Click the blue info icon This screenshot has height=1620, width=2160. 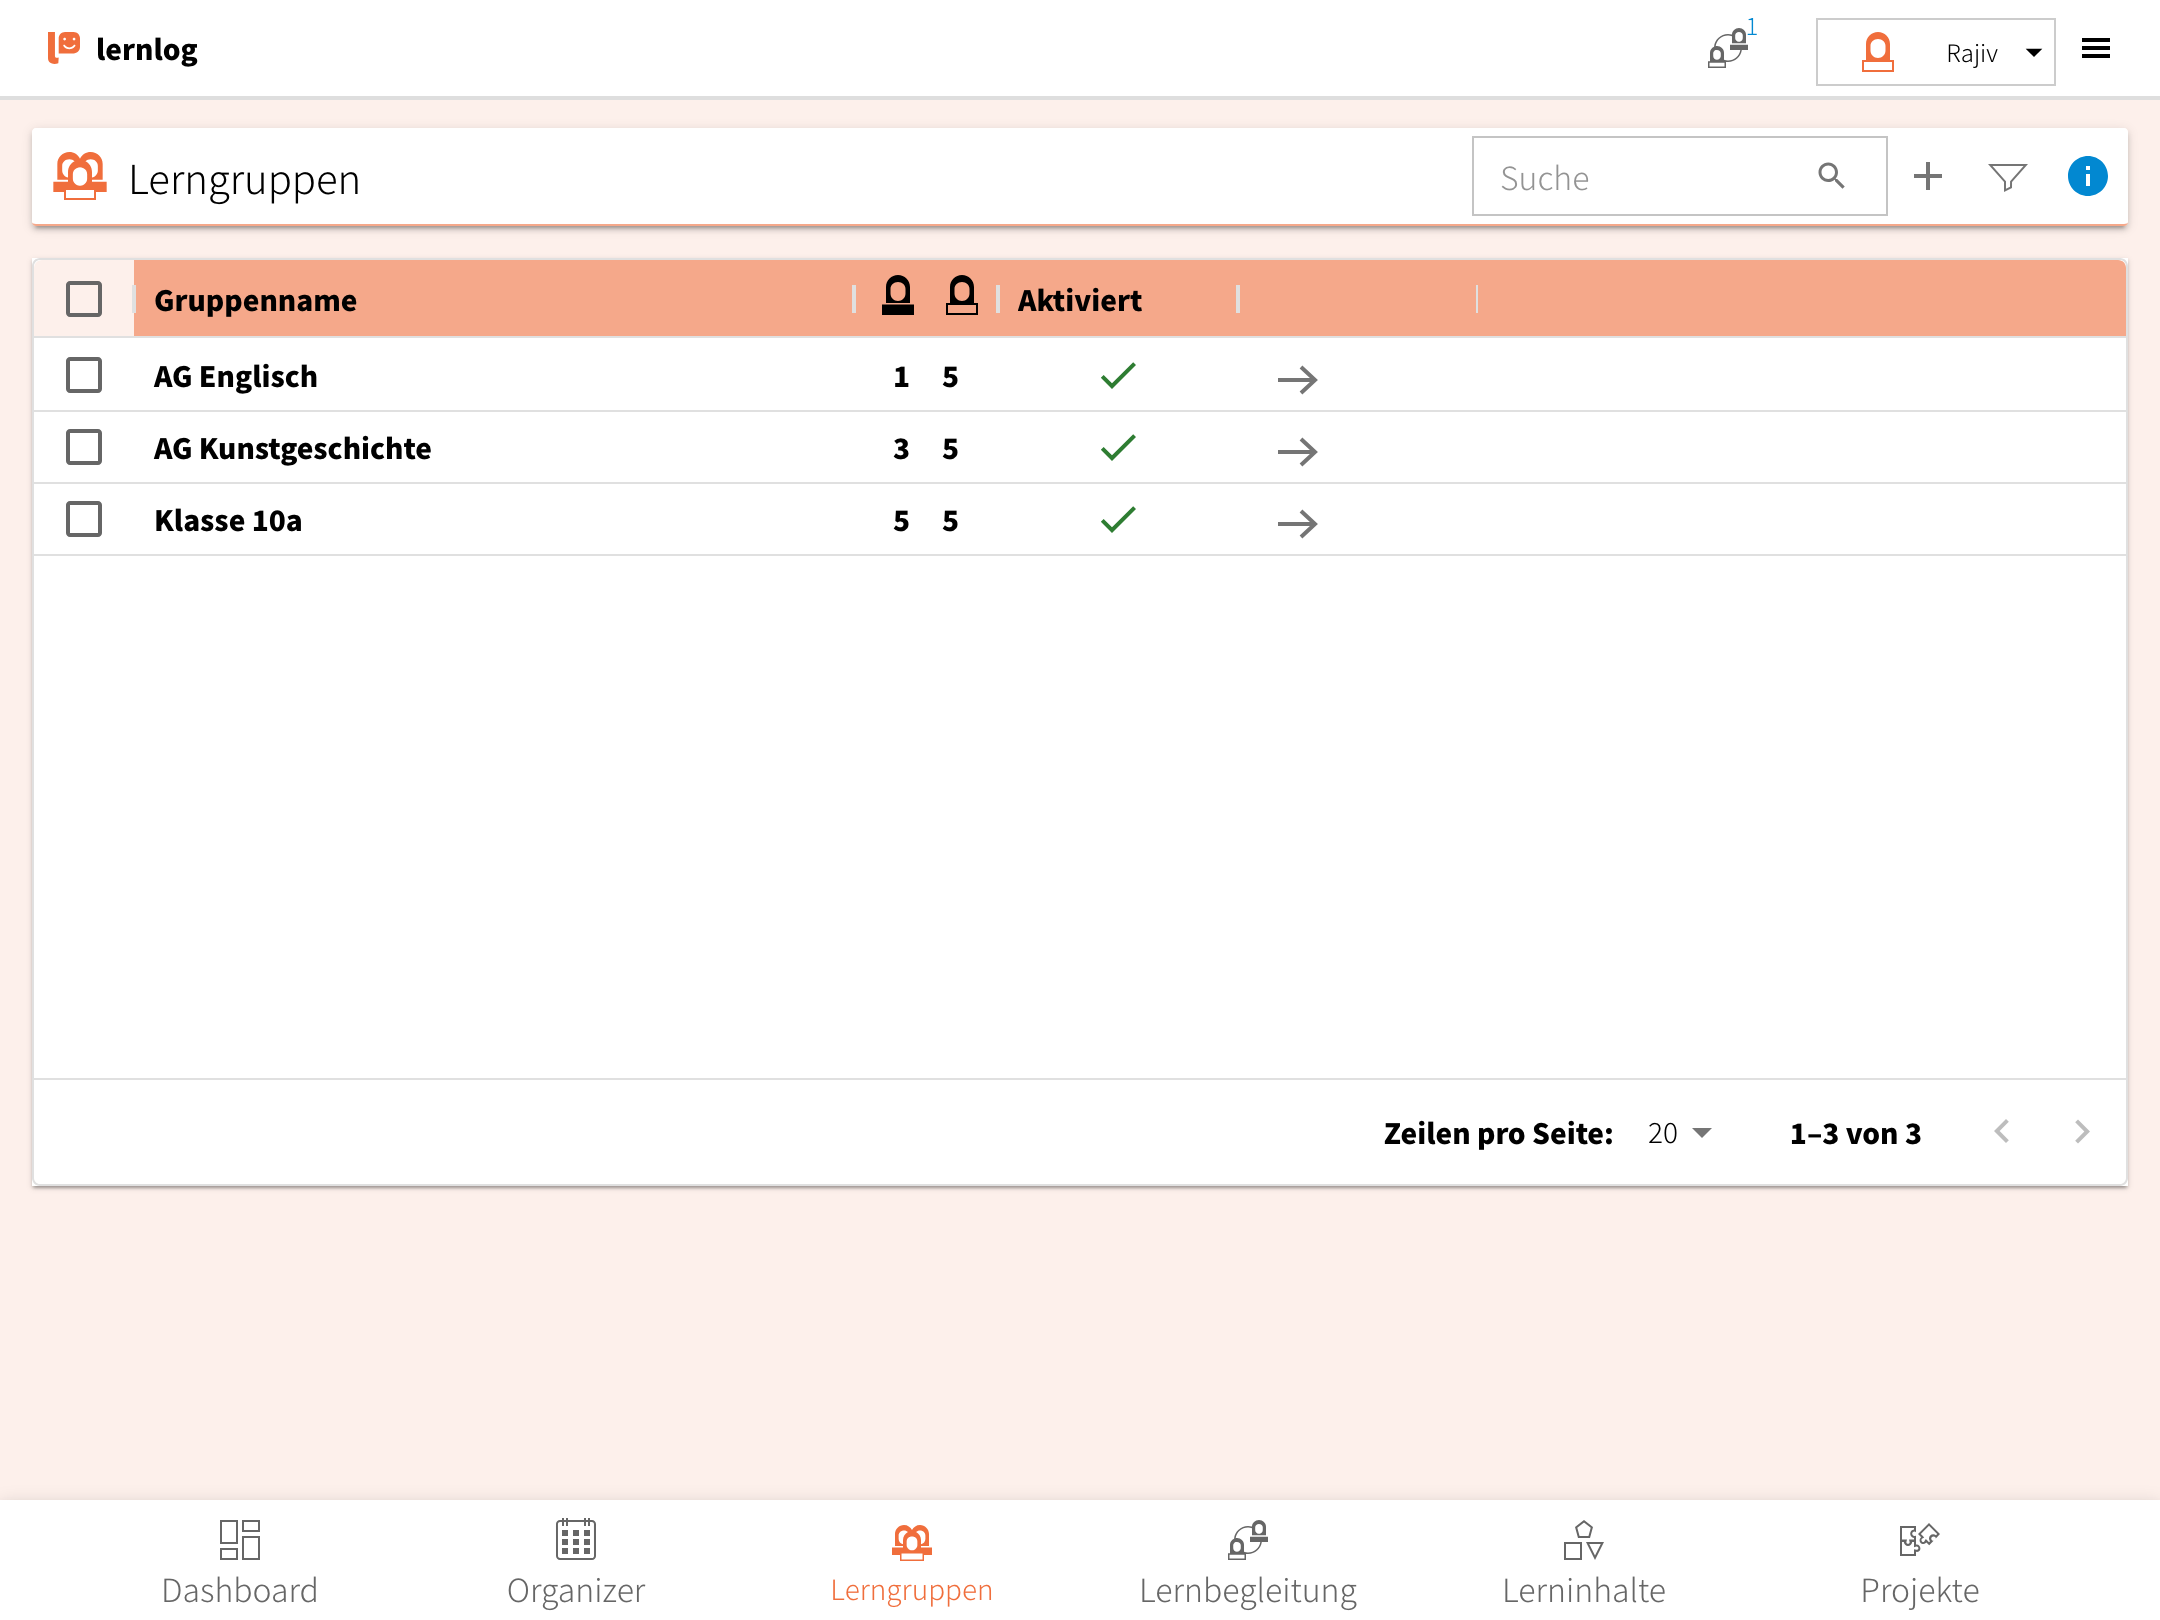point(2087,177)
